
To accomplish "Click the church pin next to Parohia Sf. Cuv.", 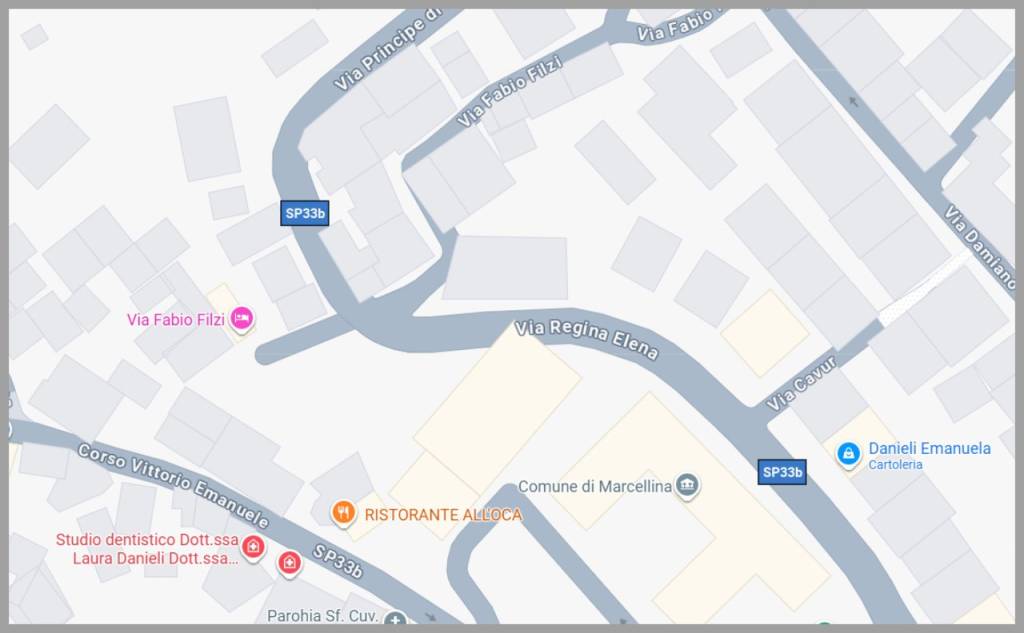I will pos(395,618).
